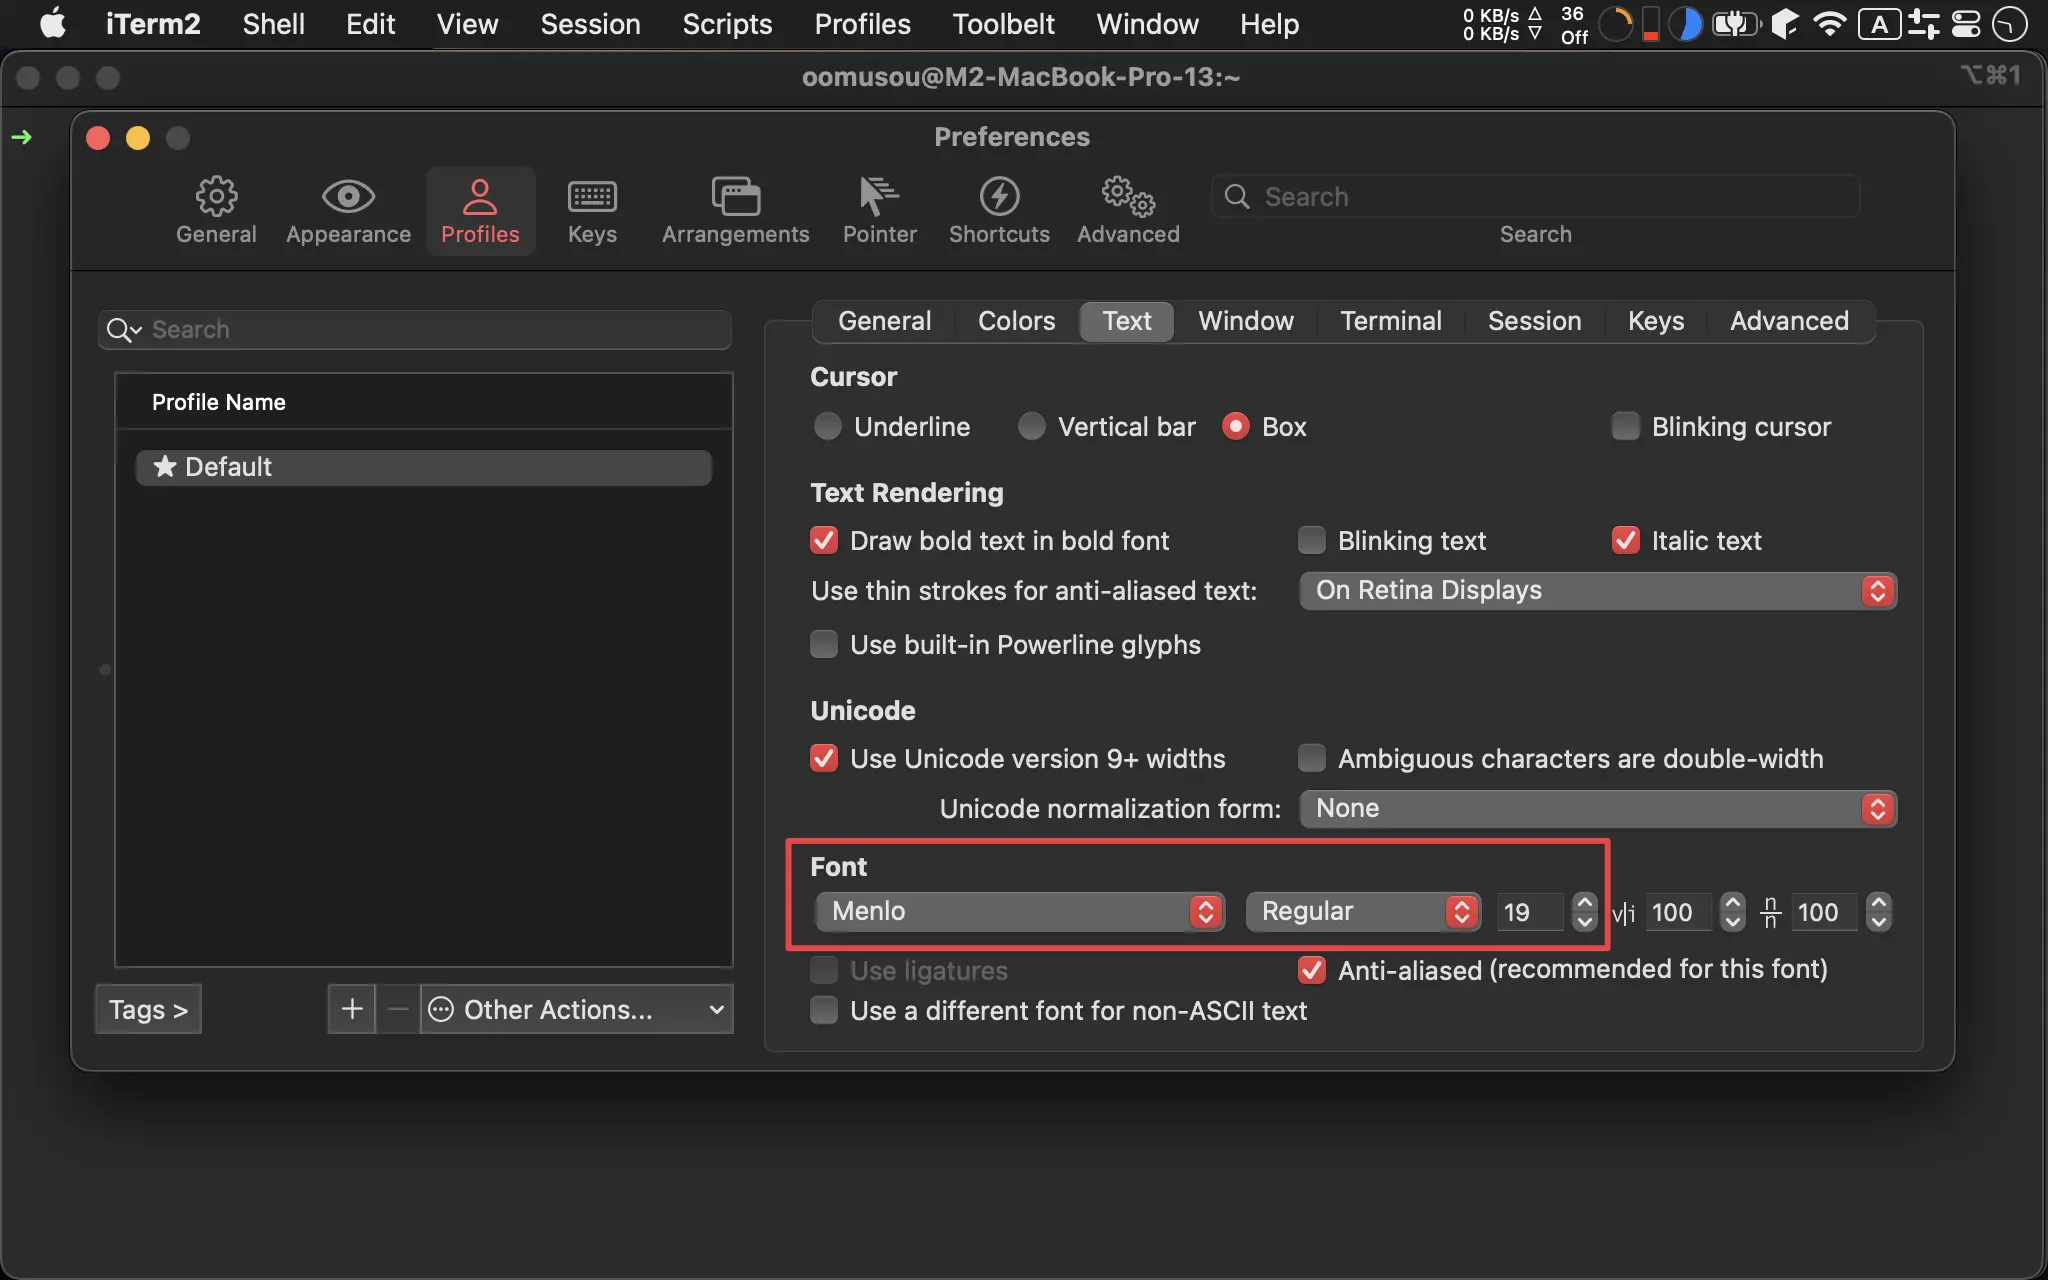Open Control Center from menu bar
The width and height of the screenshot is (2048, 1280).
point(1966,24)
